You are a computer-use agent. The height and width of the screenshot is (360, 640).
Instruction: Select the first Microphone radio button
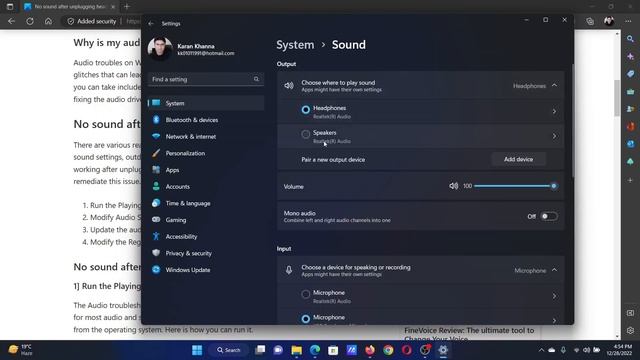click(305, 294)
